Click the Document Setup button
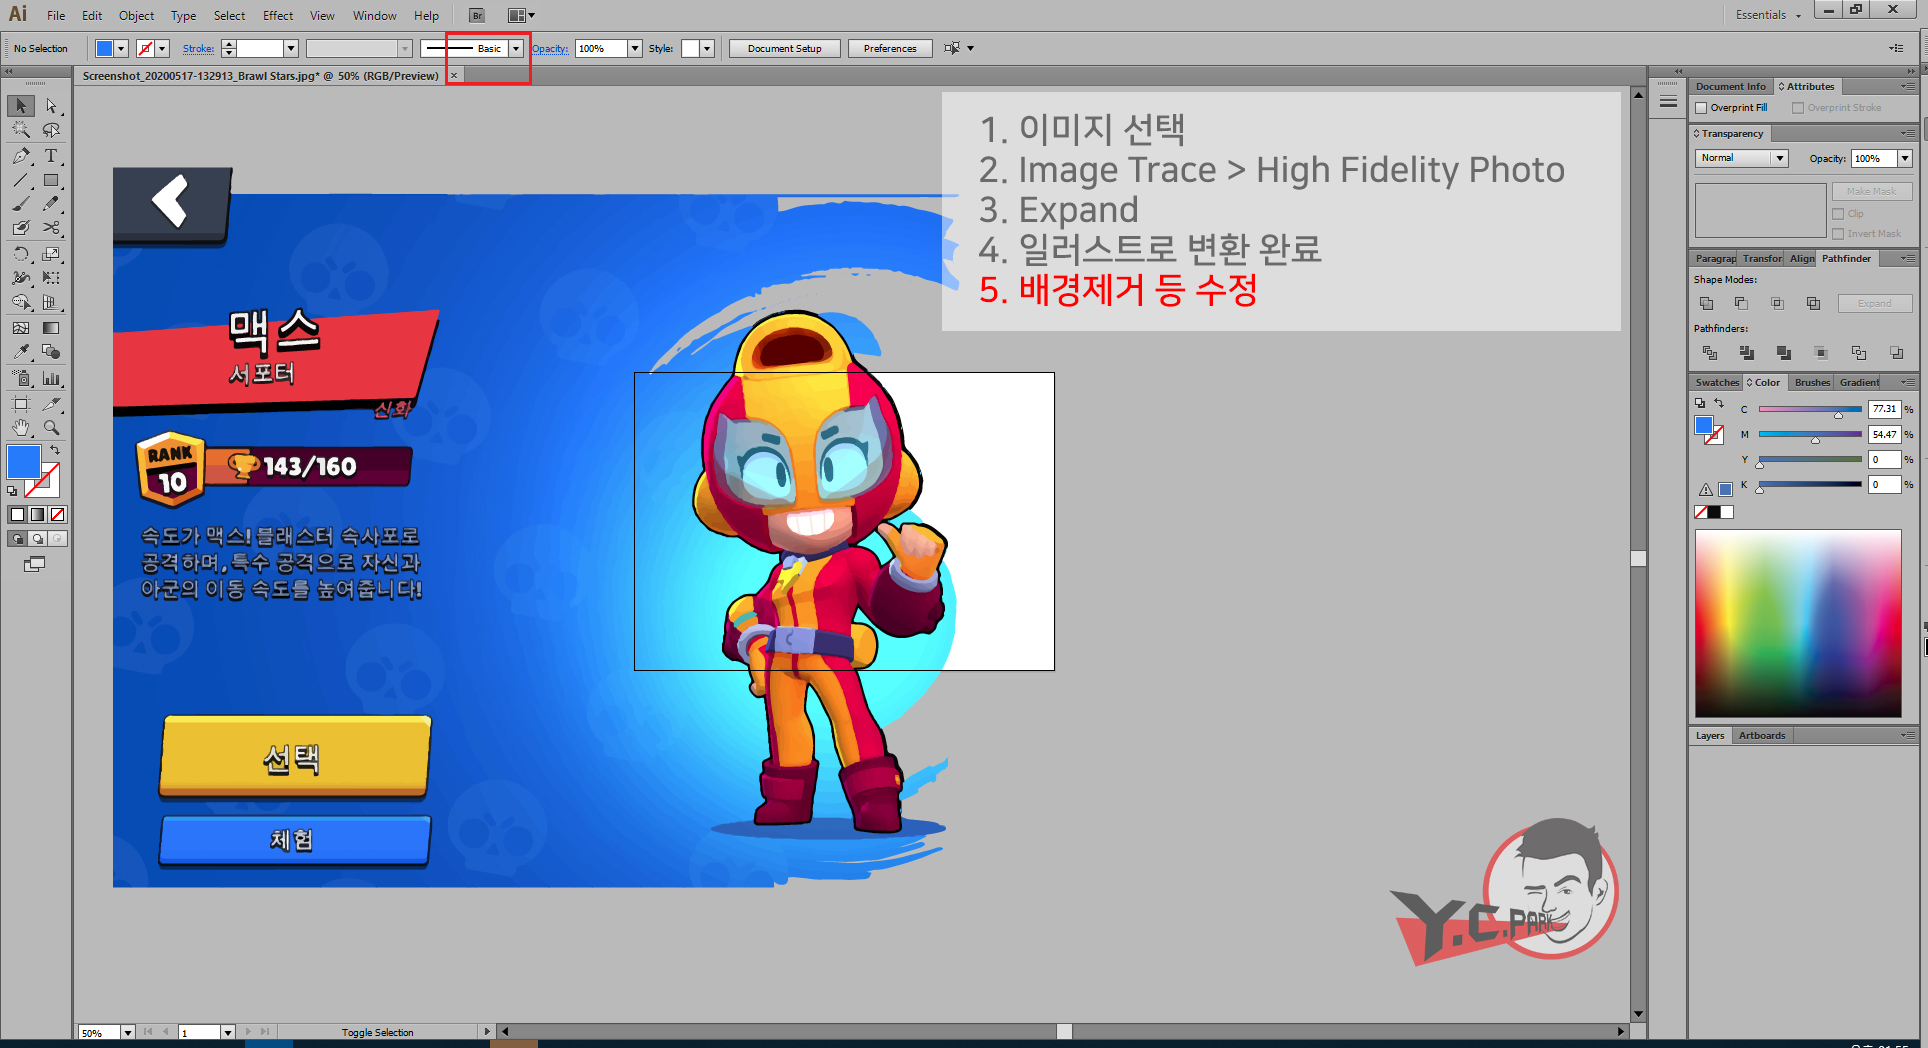Viewport: 1928px width, 1048px height. click(x=785, y=48)
